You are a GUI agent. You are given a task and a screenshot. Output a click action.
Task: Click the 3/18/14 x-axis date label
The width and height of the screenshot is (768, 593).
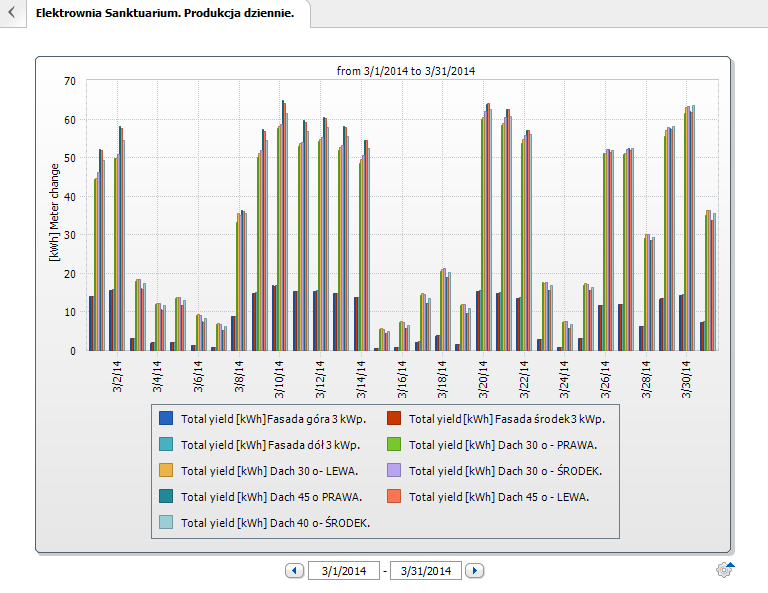[442, 380]
